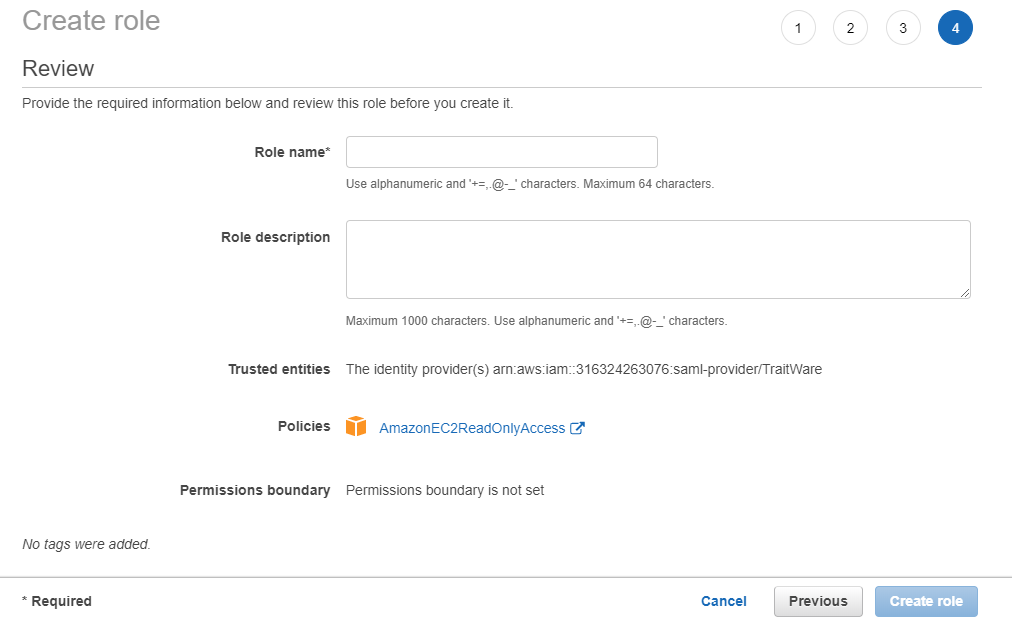Click the '* Required' footer note
Image resolution: width=1012 pixels, height=623 pixels.
click(57, 601)
